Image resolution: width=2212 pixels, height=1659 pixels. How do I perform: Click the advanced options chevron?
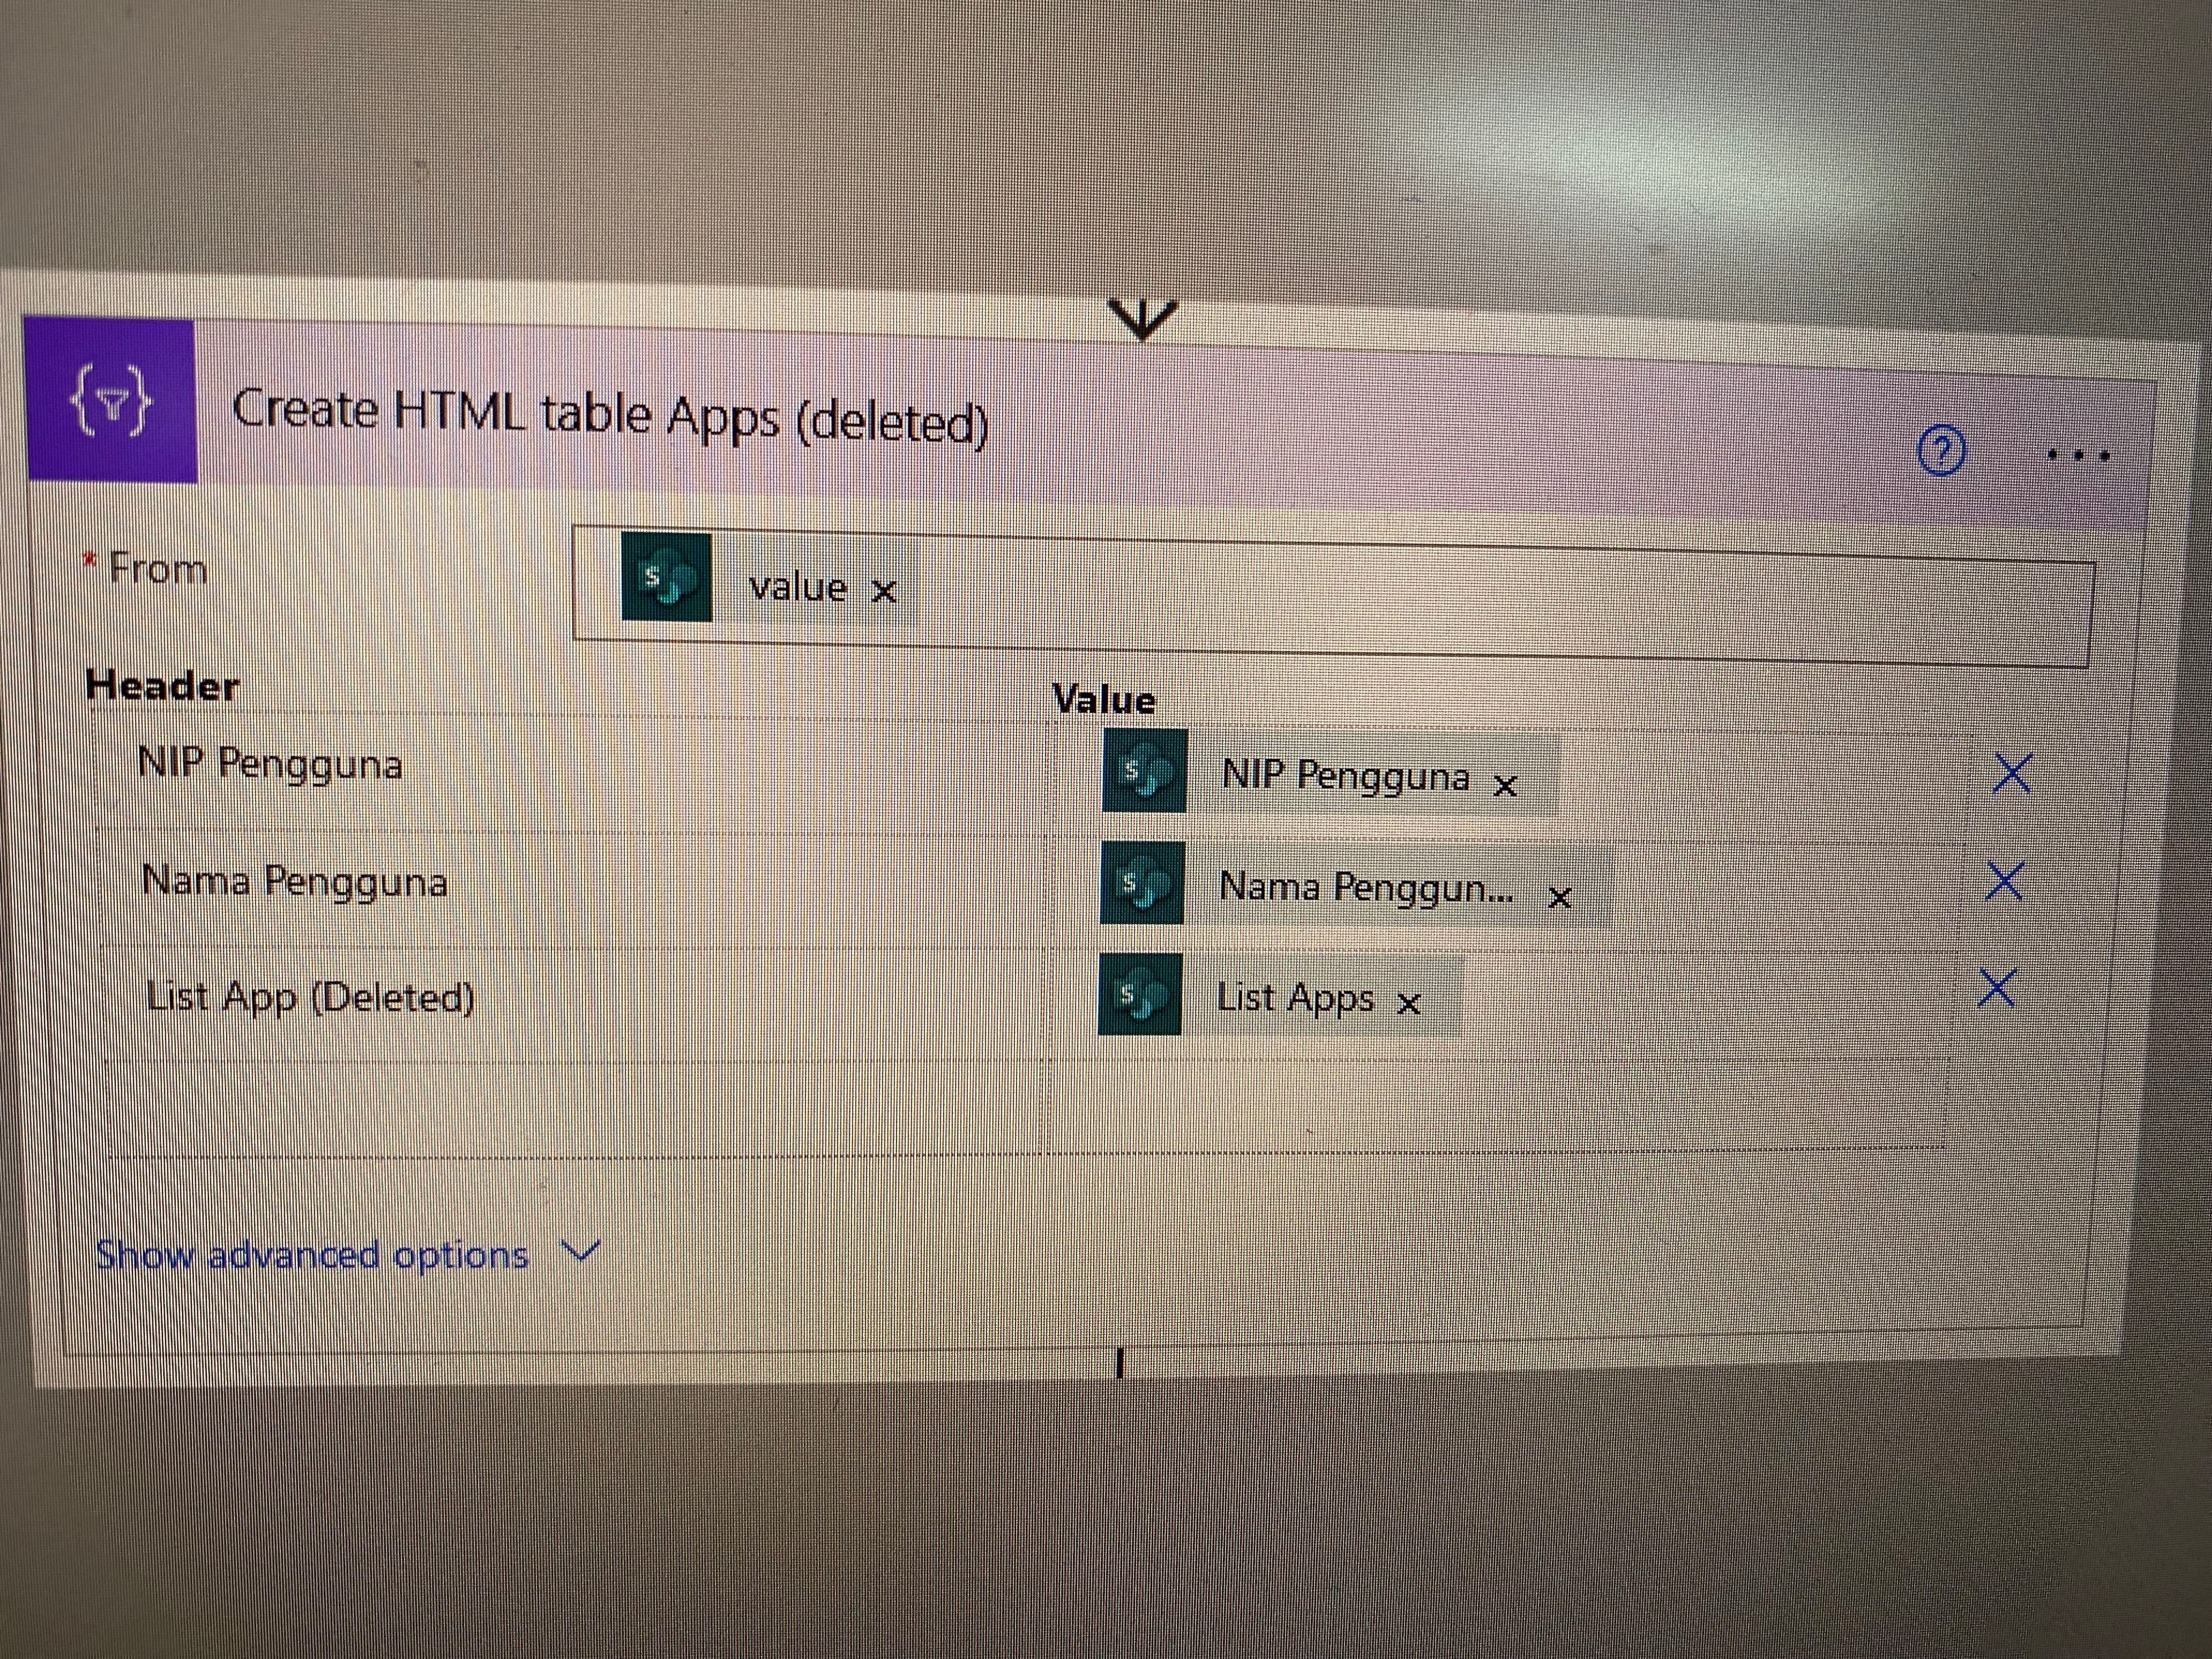(580, 1250)
